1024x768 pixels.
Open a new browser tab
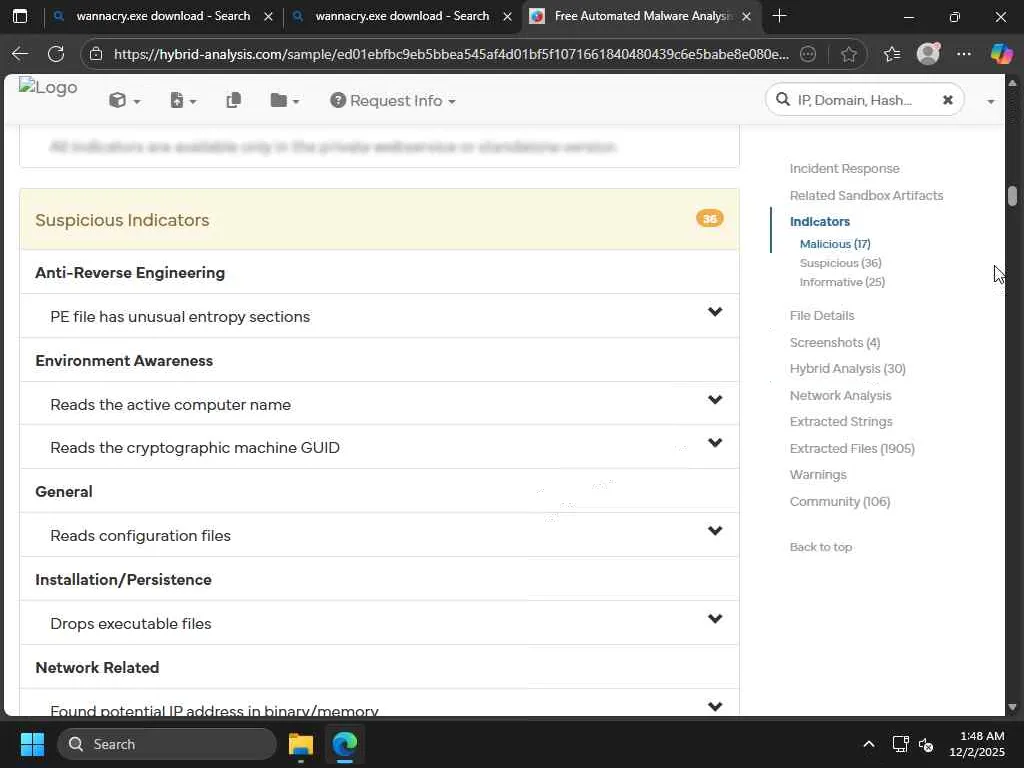point(779,16)
